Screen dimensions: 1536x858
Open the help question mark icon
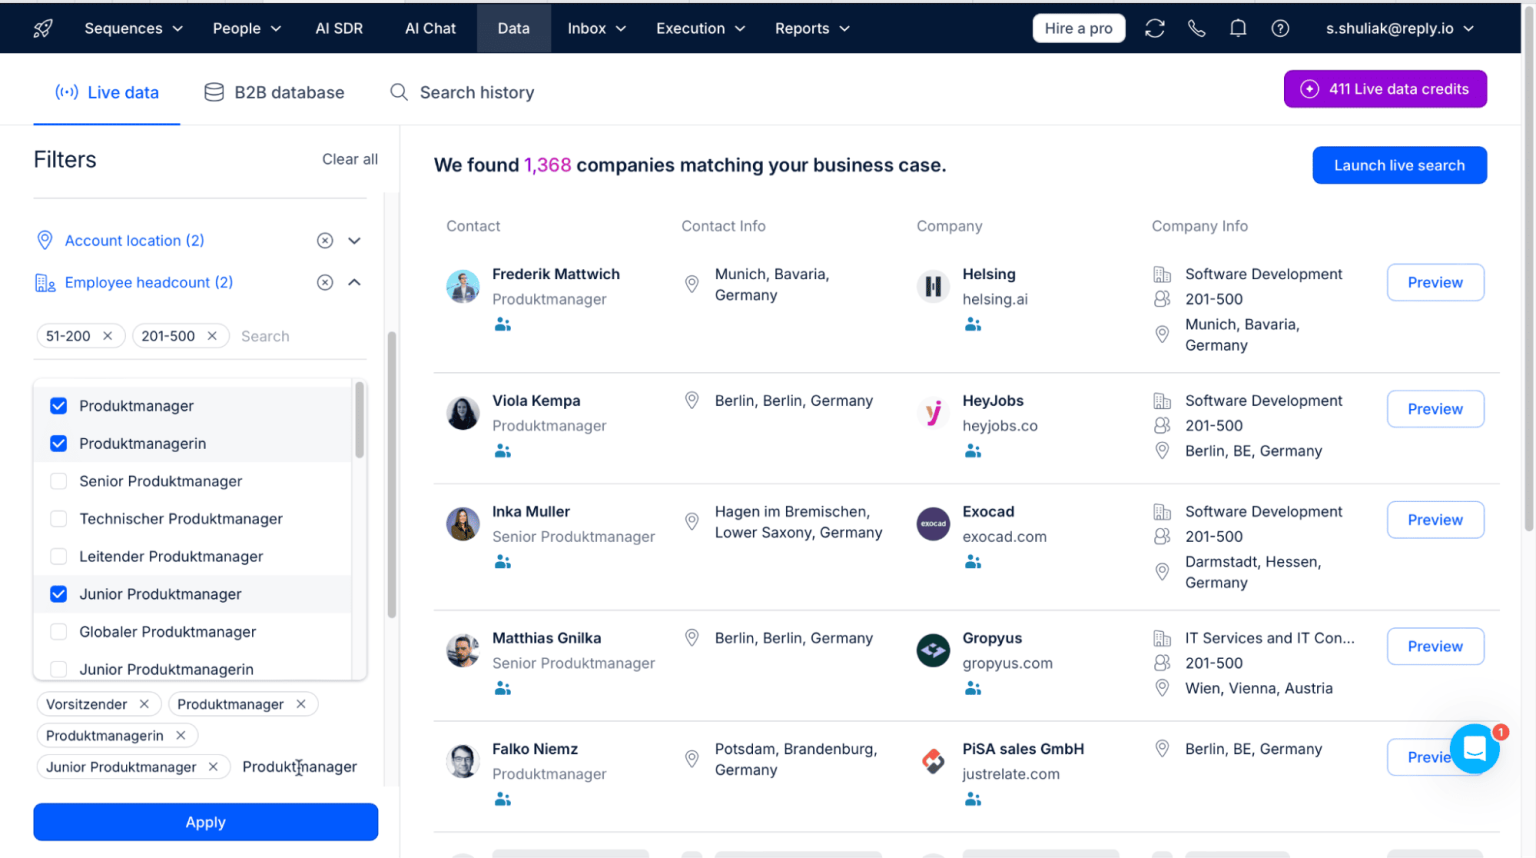(x=1280, y=28)
